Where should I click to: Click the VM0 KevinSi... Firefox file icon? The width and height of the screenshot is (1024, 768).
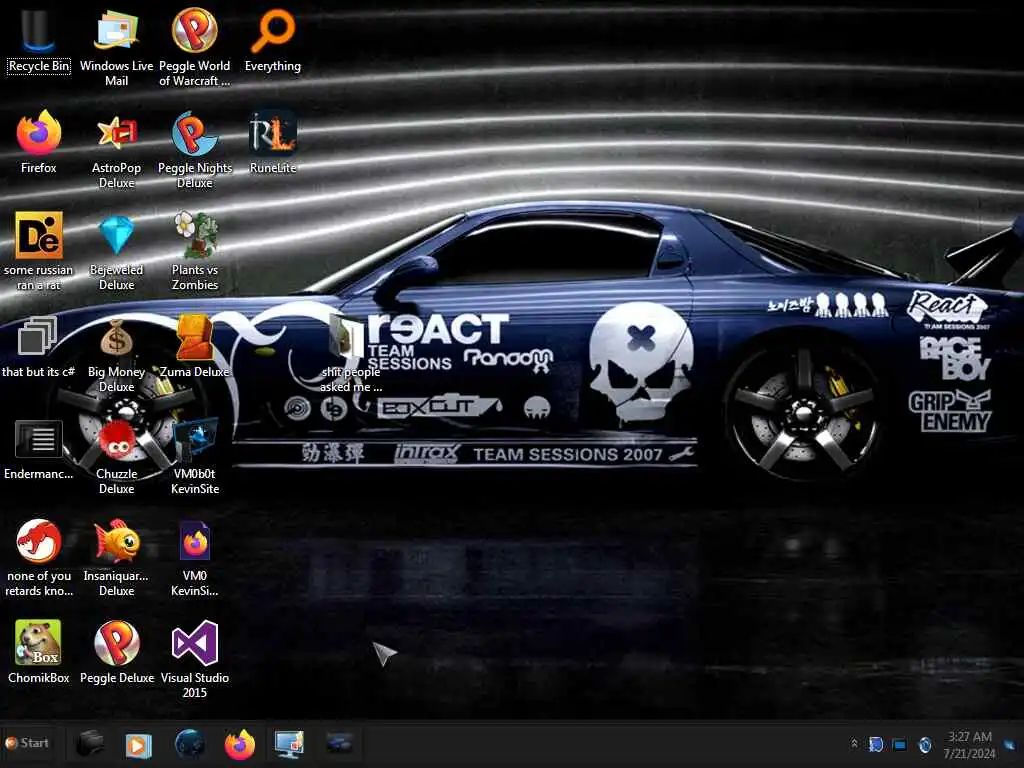(195, 558)
